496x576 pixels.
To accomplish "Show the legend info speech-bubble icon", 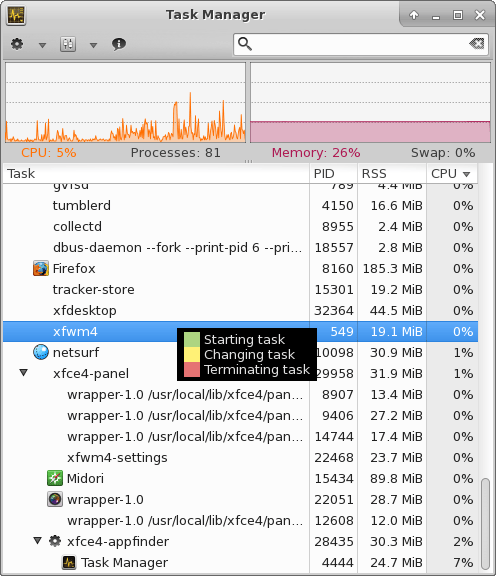I will tap(119, 44).
